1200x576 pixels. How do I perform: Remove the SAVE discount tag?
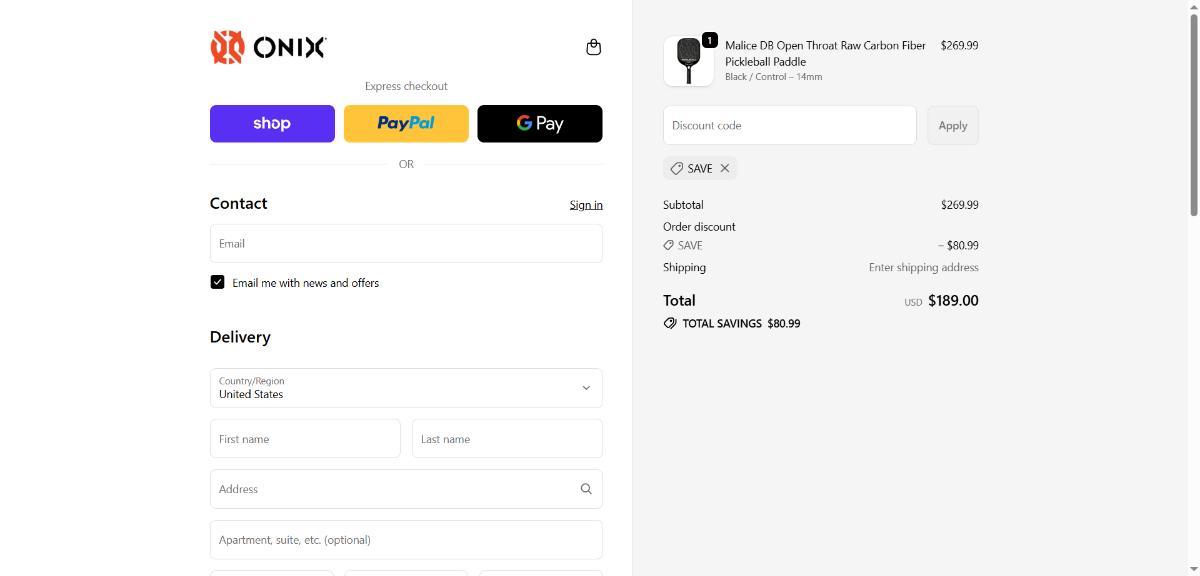[725, 168]
